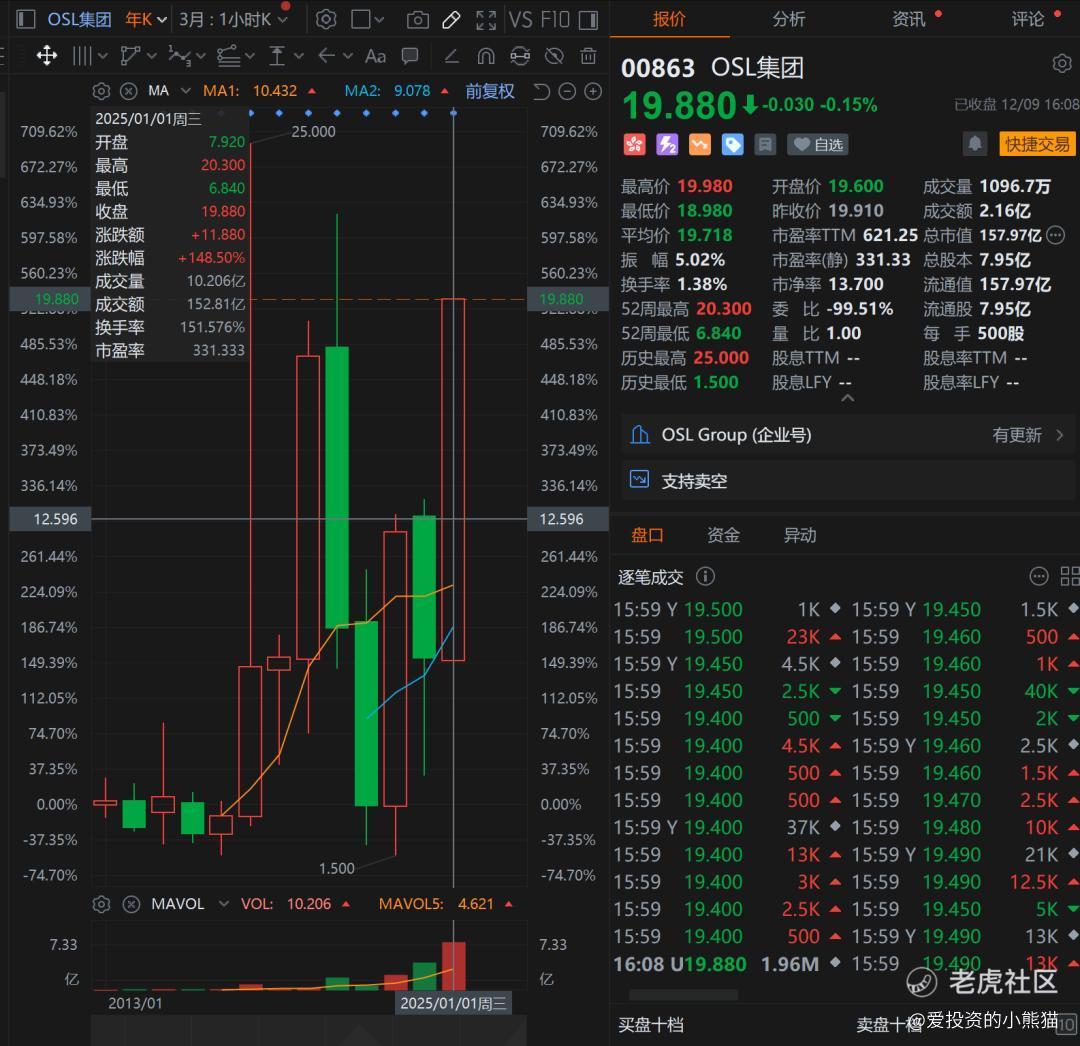Select the vertical lines drawing tool

click(x=82, y=56)
